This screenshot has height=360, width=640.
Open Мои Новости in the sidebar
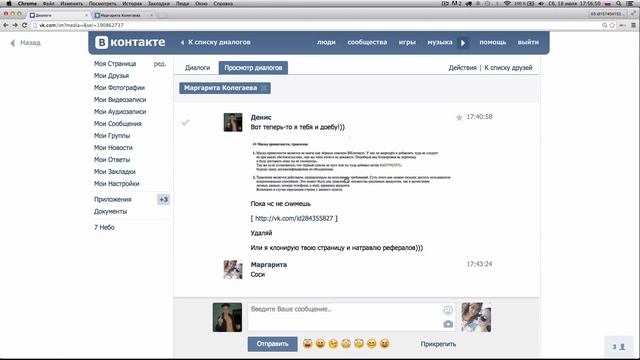(x=113, y=148)
